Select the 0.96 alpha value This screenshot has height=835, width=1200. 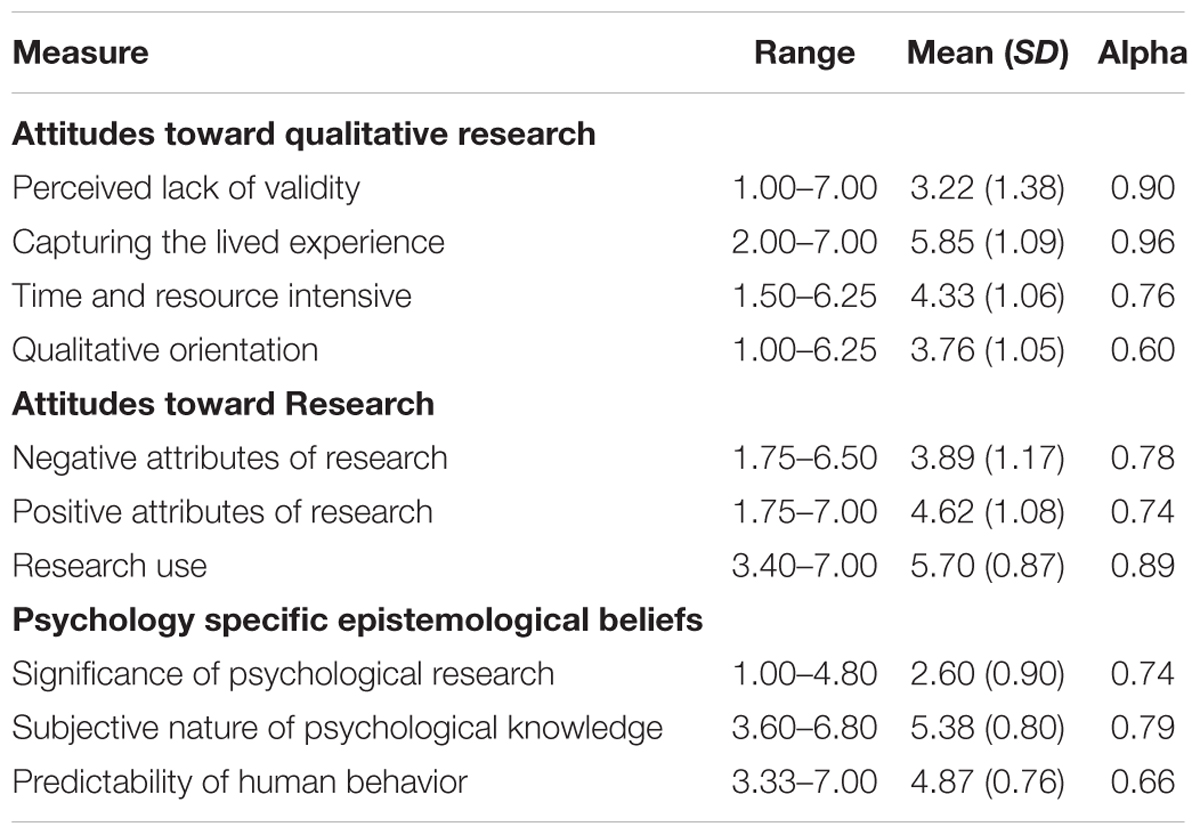[1142, 241]
